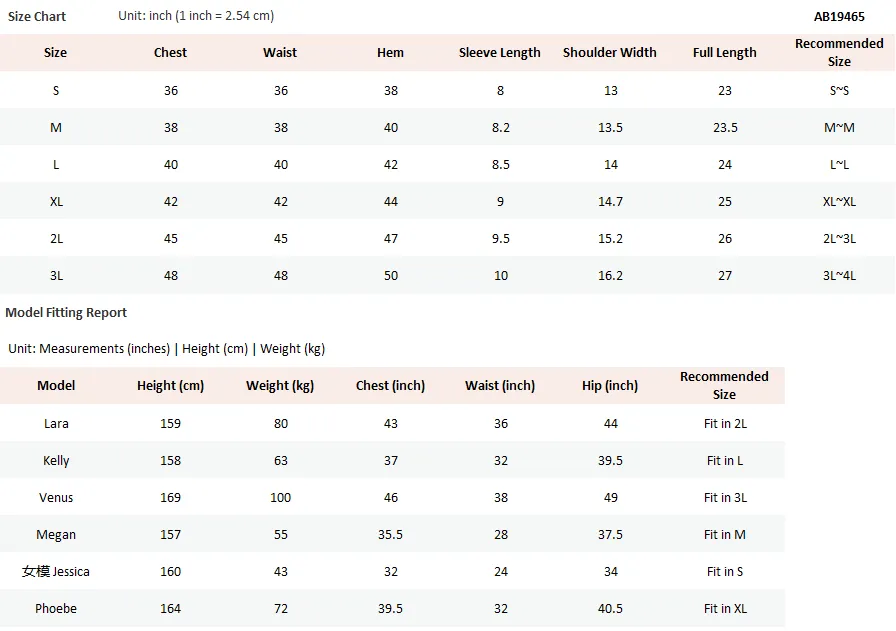Click Jessica's model name cell
The image size is (896, 631).
tap(56, 572)
